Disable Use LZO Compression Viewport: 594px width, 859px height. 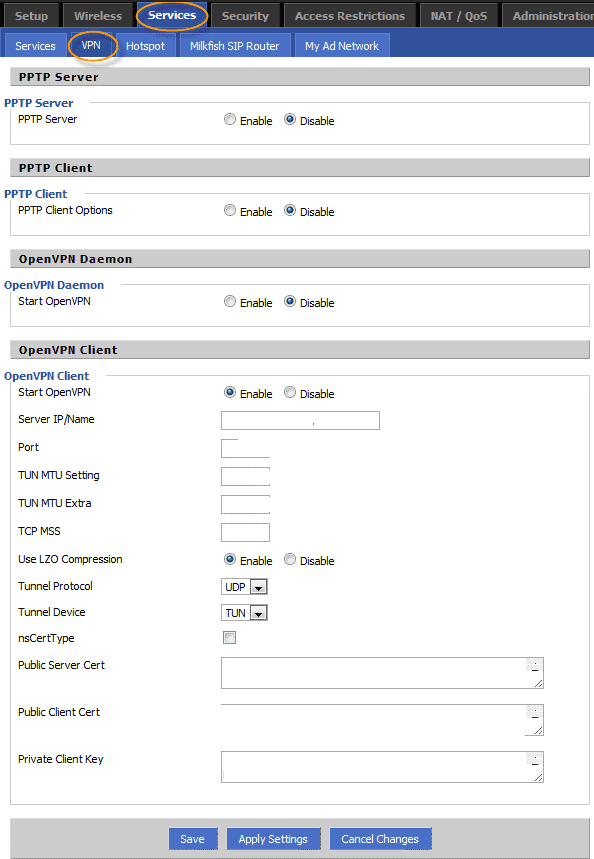click(x=290, y=559)
